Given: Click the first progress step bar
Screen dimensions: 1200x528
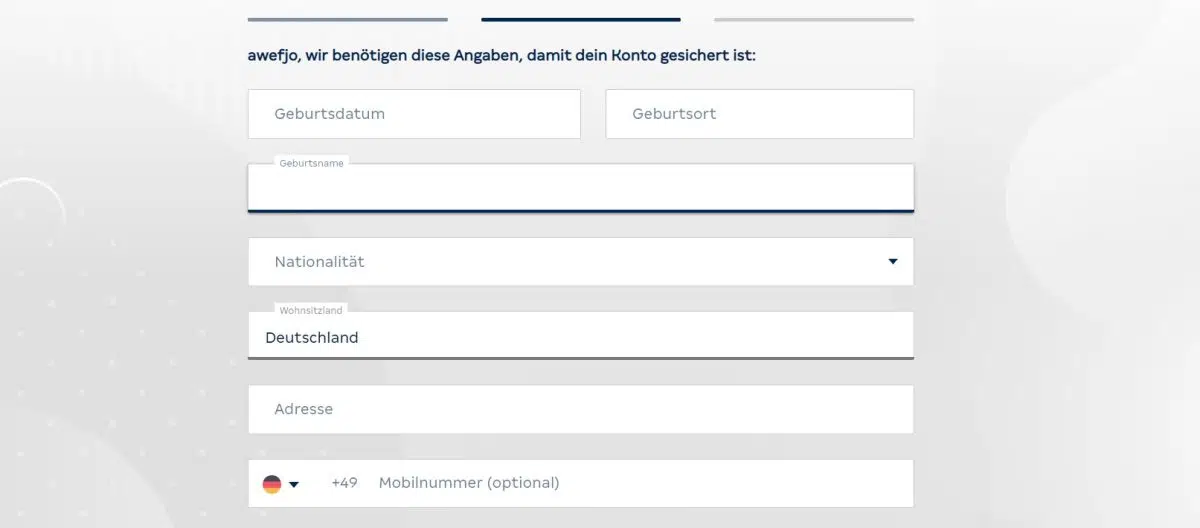Looking at the screenshot, I should tap(348, 19).
